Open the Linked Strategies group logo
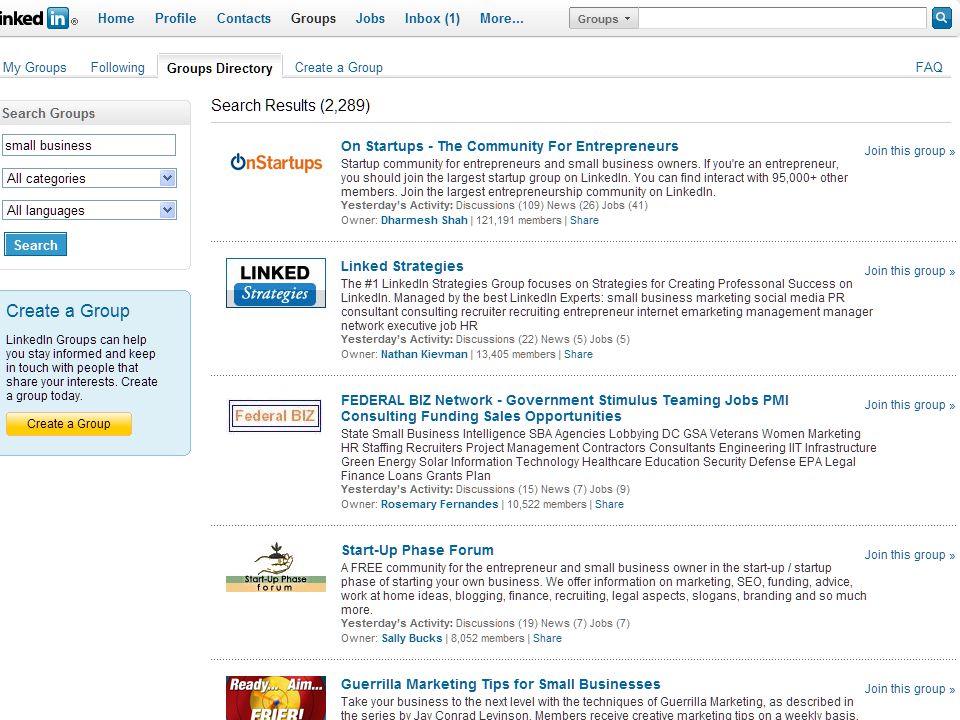Viewport: 960px width, 720px height. point(276,282)
